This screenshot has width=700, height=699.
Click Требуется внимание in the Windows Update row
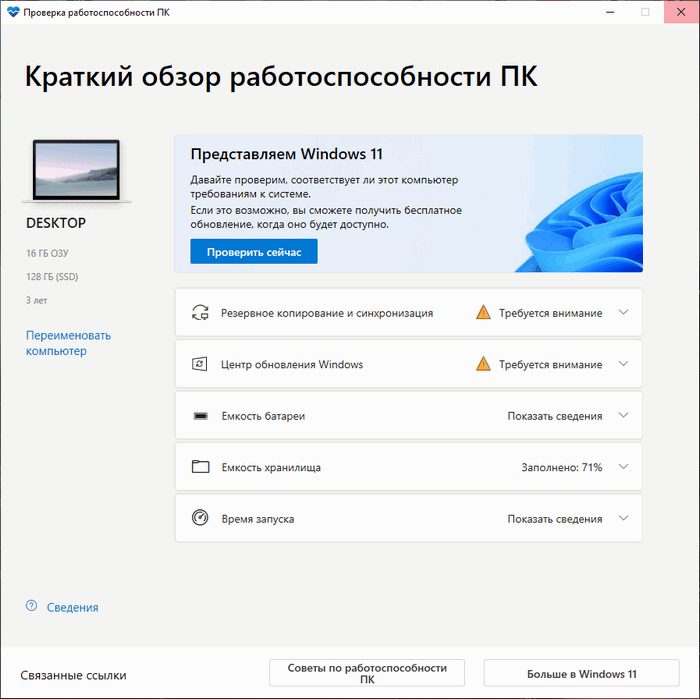pyautogui.click(x=550, y=365)
